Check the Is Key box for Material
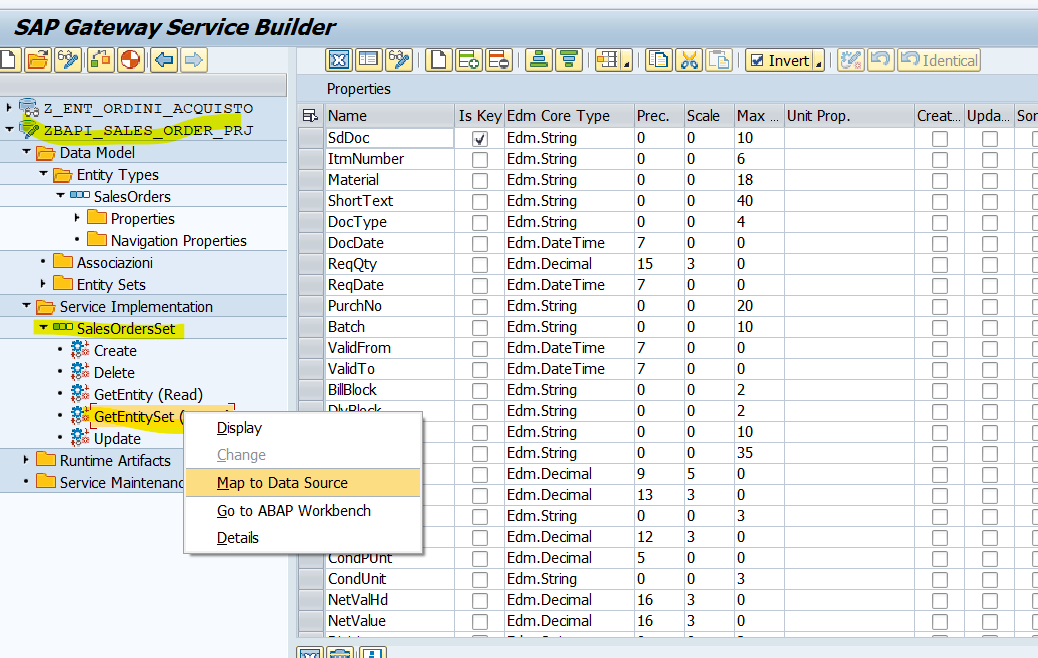 click(x=480, y=181)
